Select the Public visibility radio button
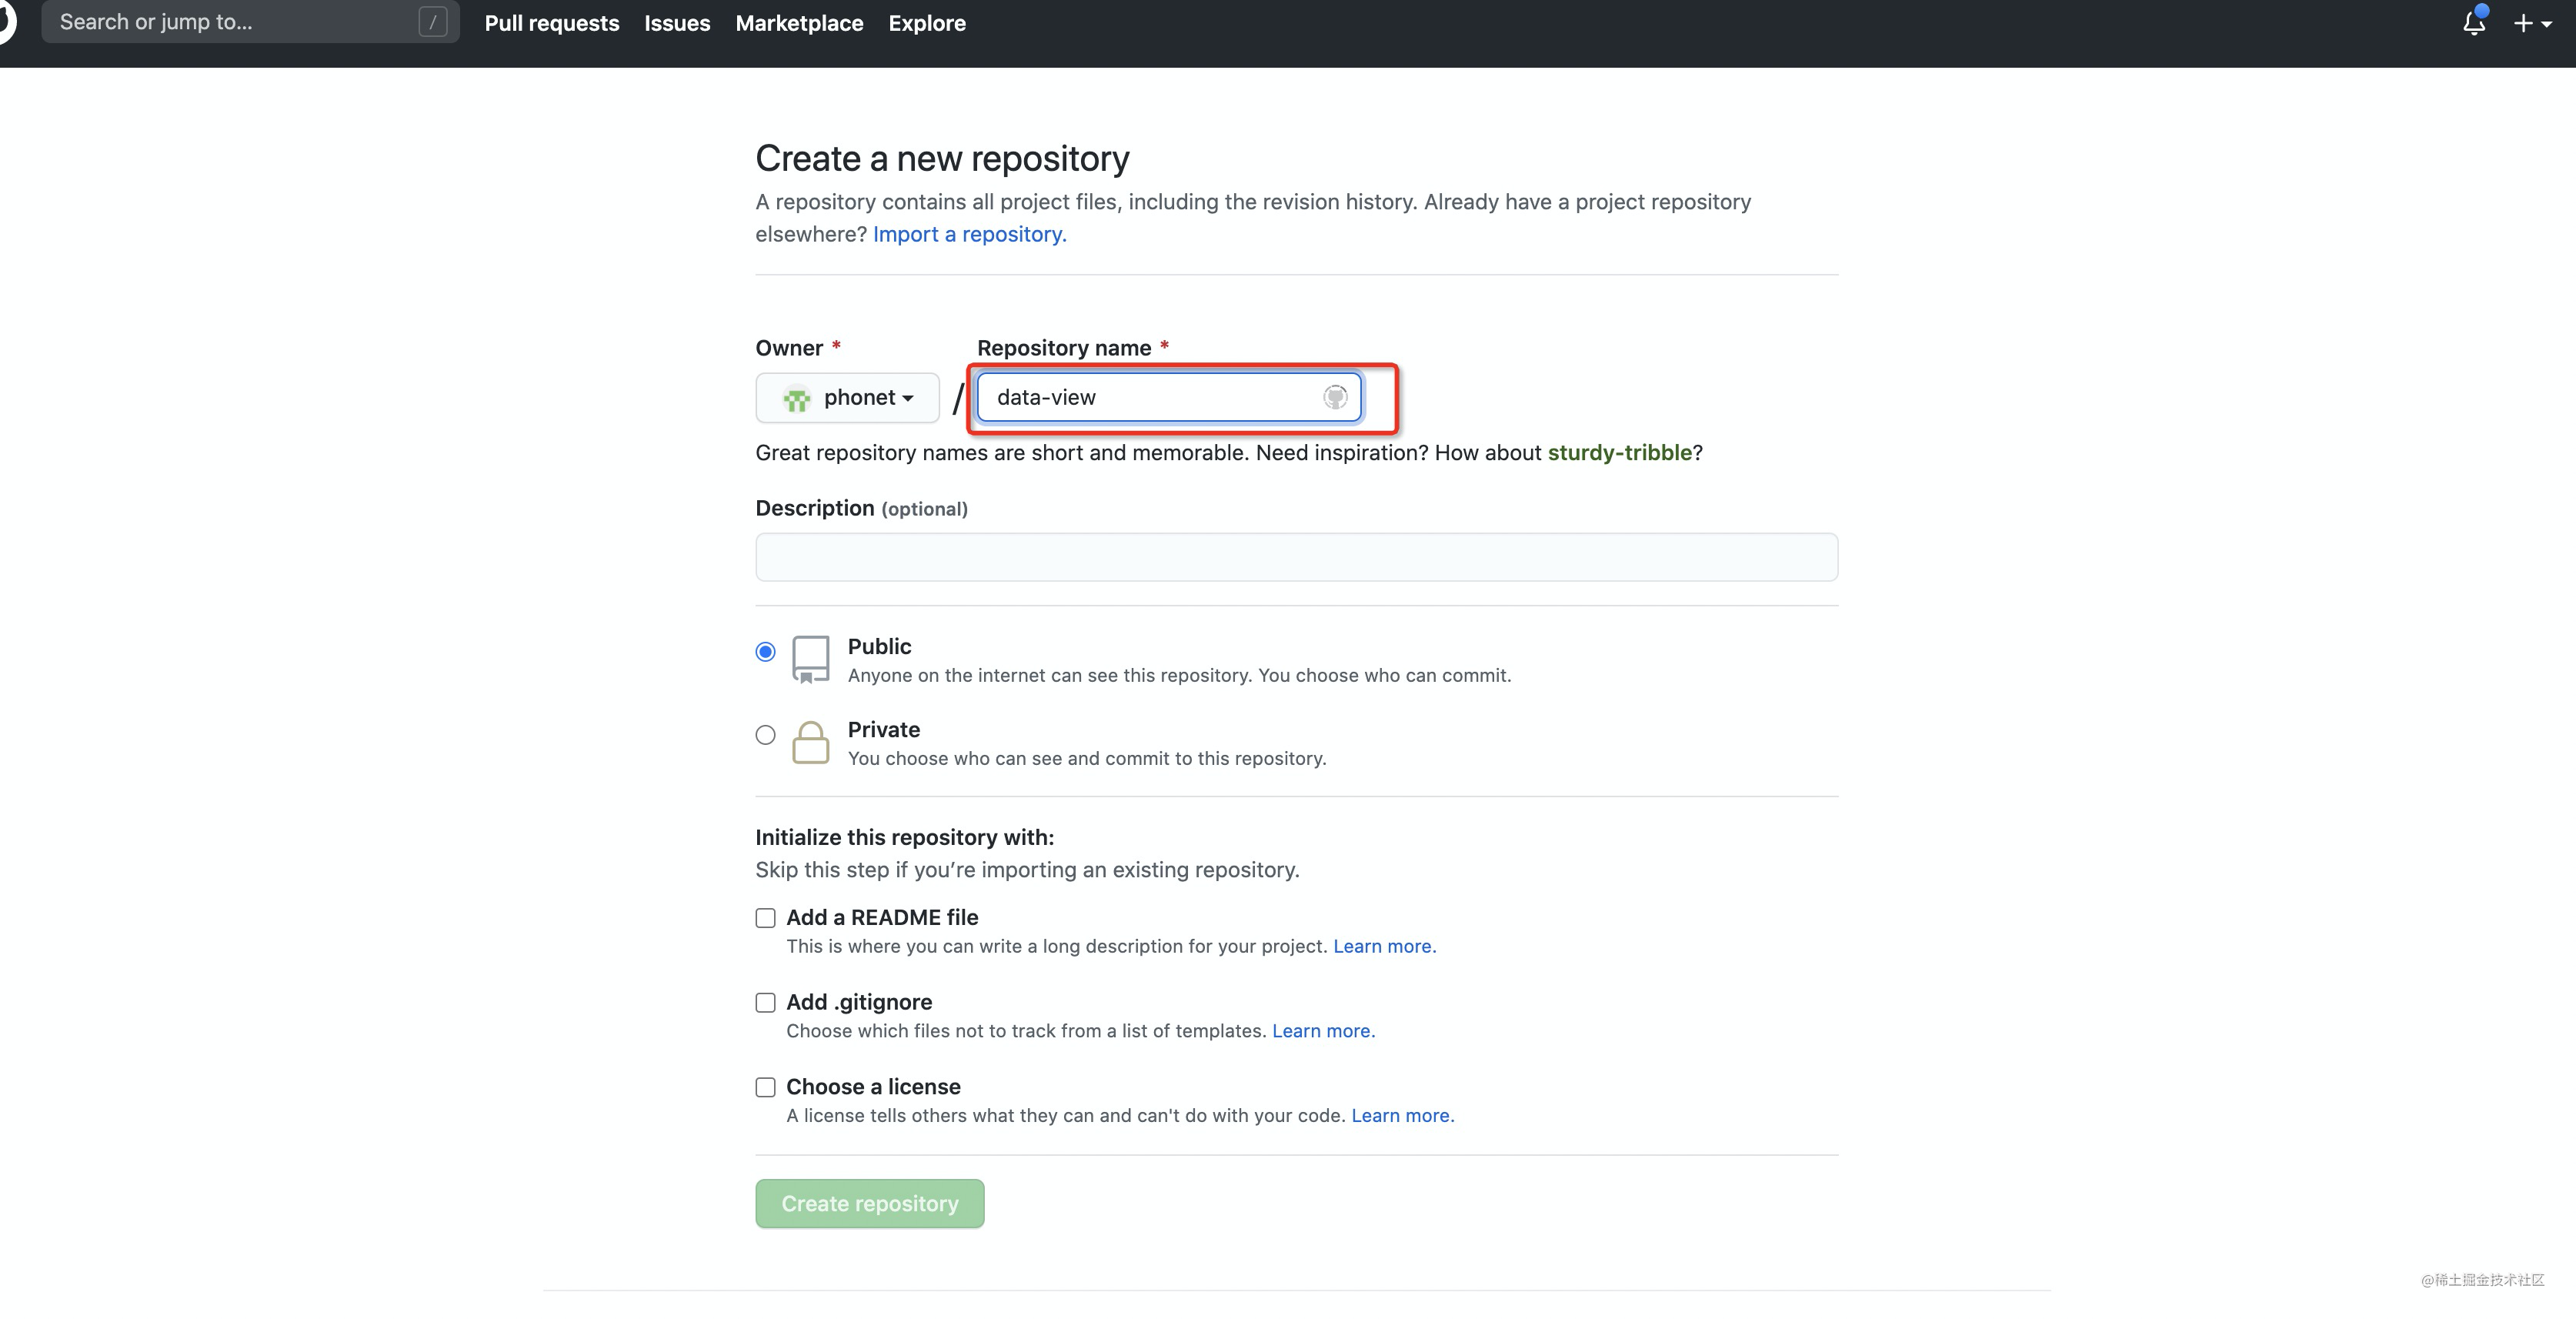The height and width of the screenshot is (1319, 2576). pos(765,650)
